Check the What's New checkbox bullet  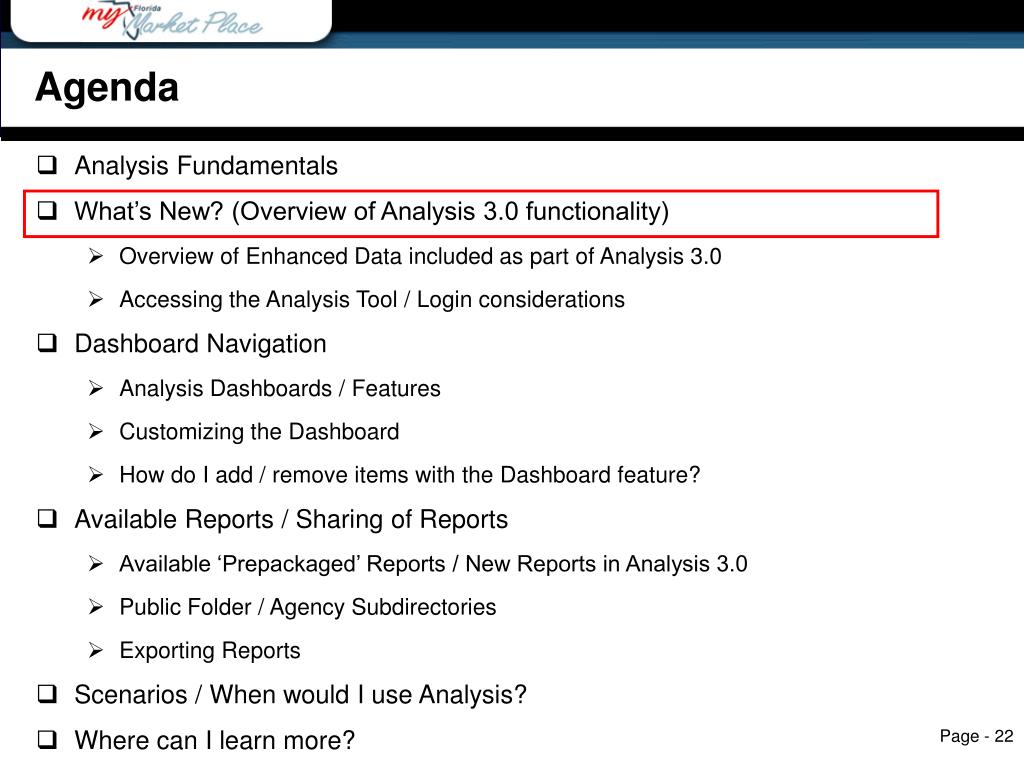(x=47, y=210)
